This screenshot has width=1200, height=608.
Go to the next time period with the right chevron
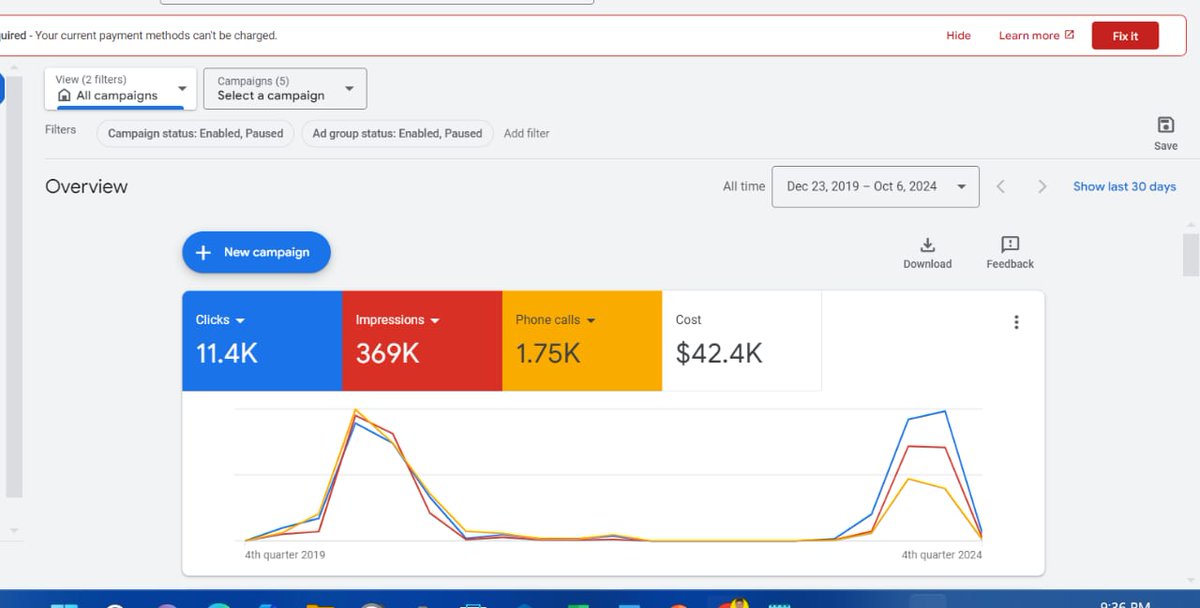coord(1042,186)
